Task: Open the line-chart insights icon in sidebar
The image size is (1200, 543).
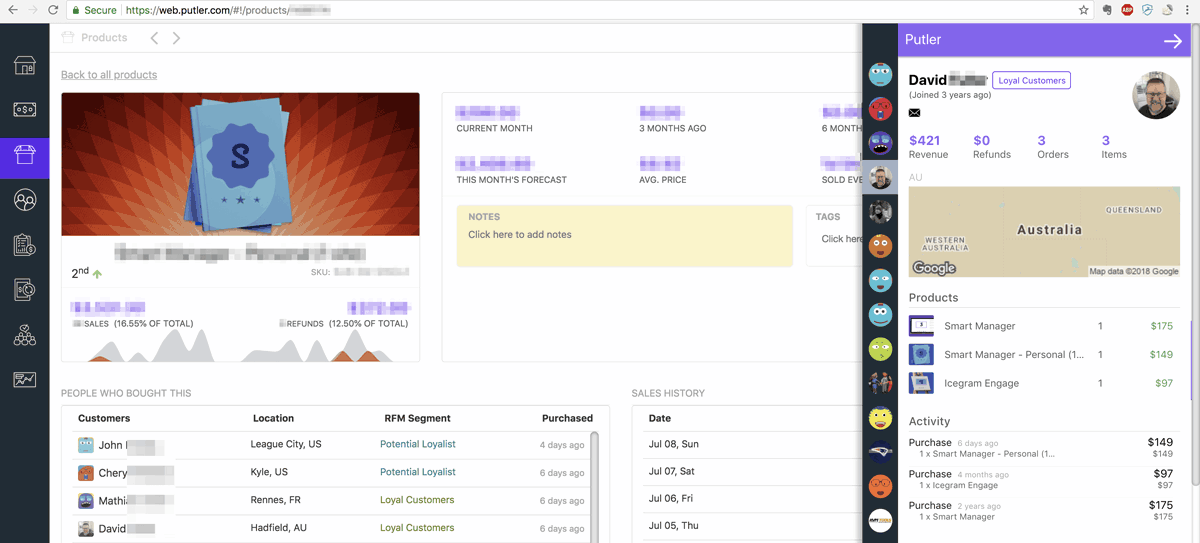Action: 25,380
